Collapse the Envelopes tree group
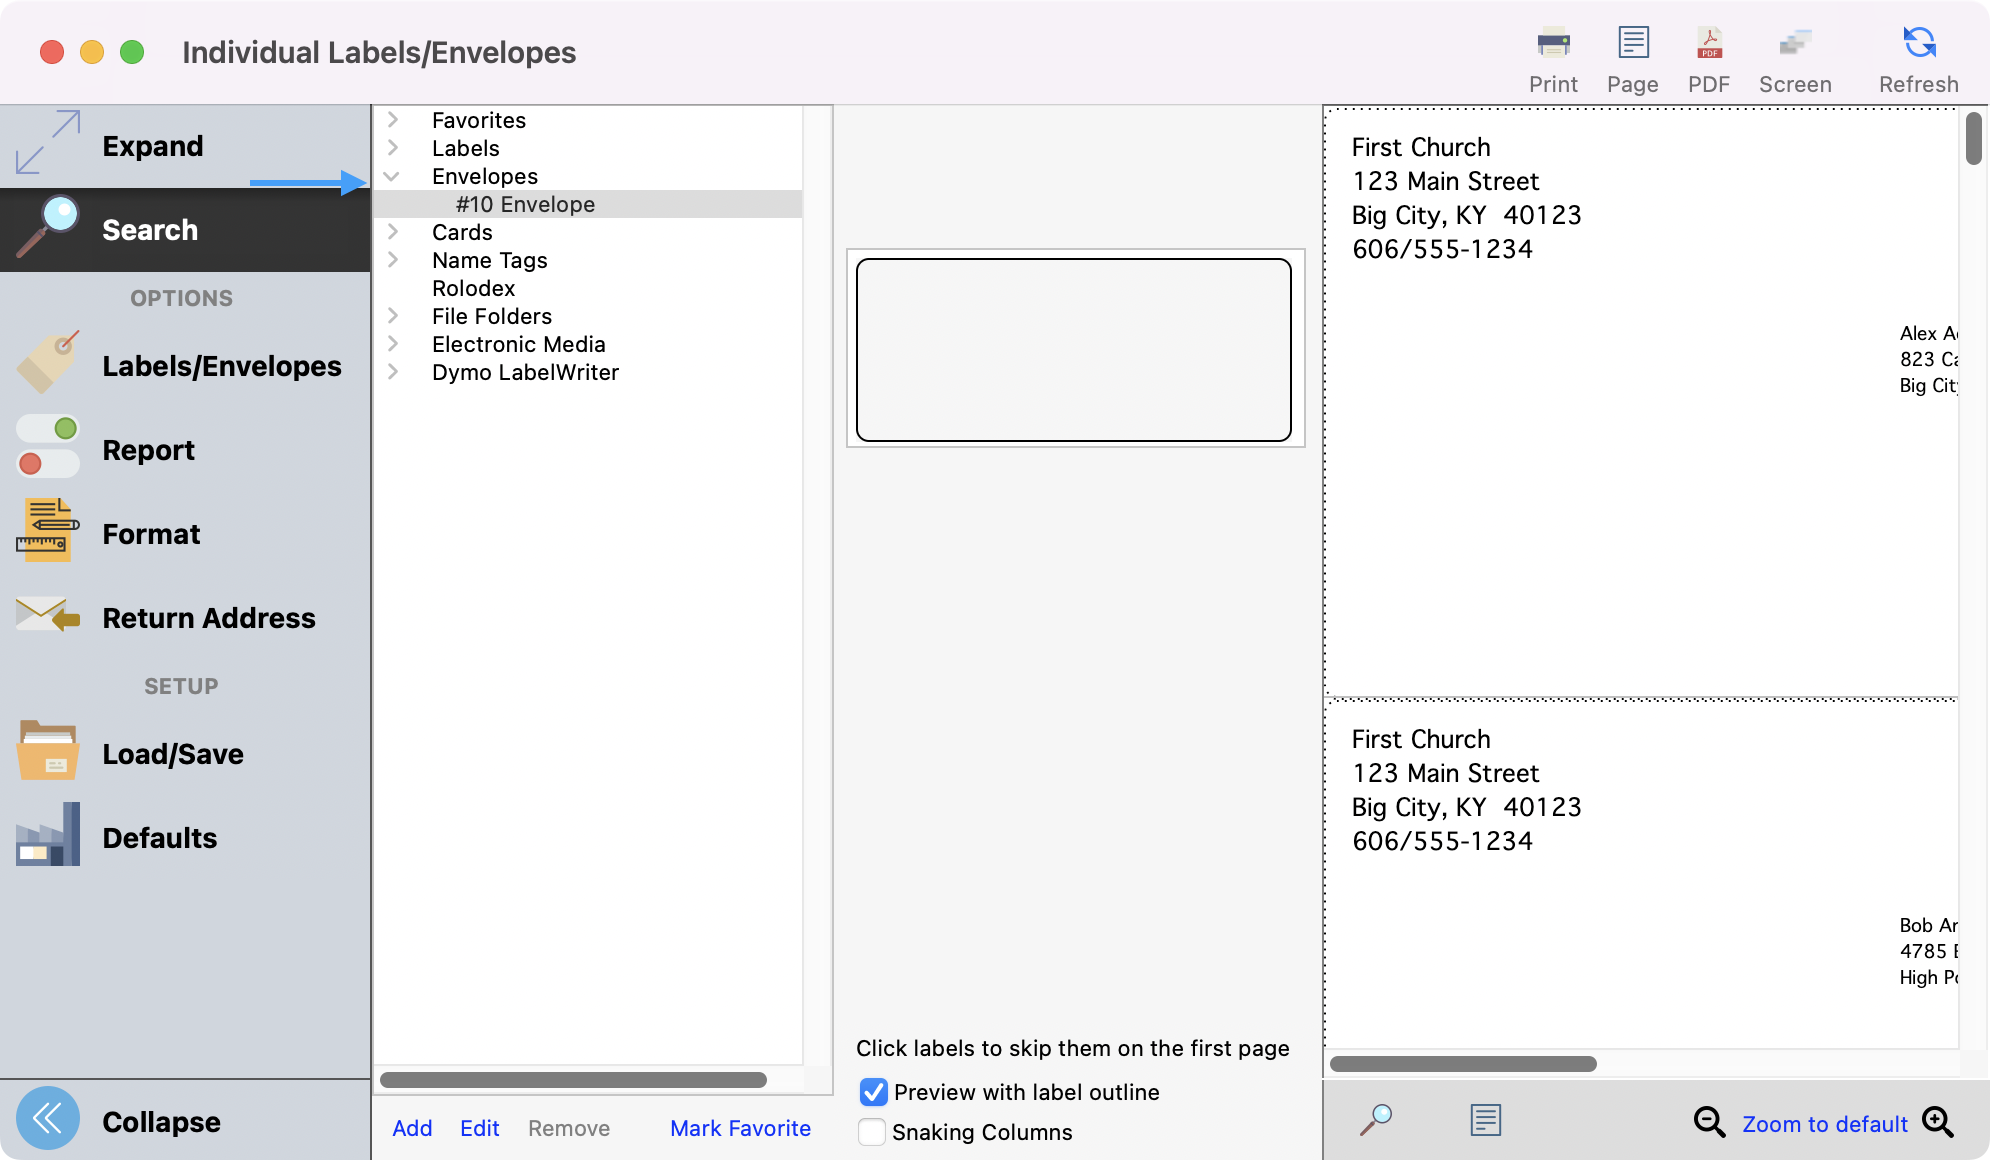The height and width of the screenshot is (1160, 1990). click(392, 176)
